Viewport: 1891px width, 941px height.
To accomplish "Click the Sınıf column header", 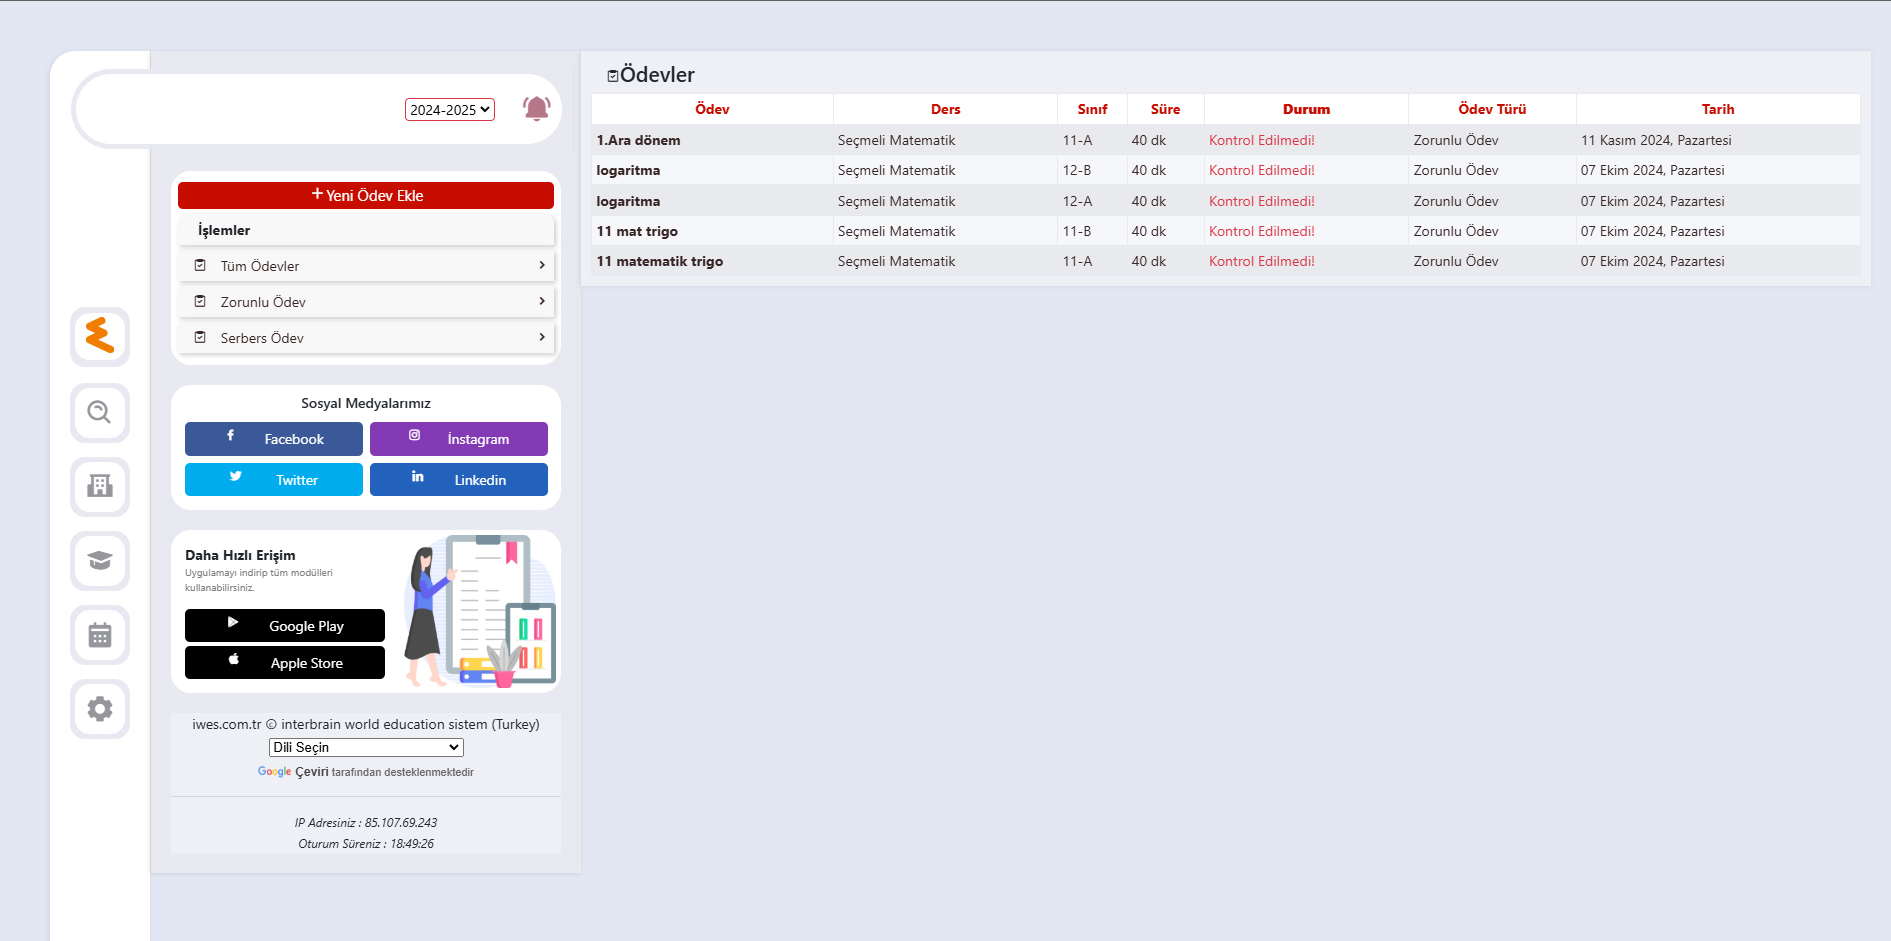I will 1092,109.
